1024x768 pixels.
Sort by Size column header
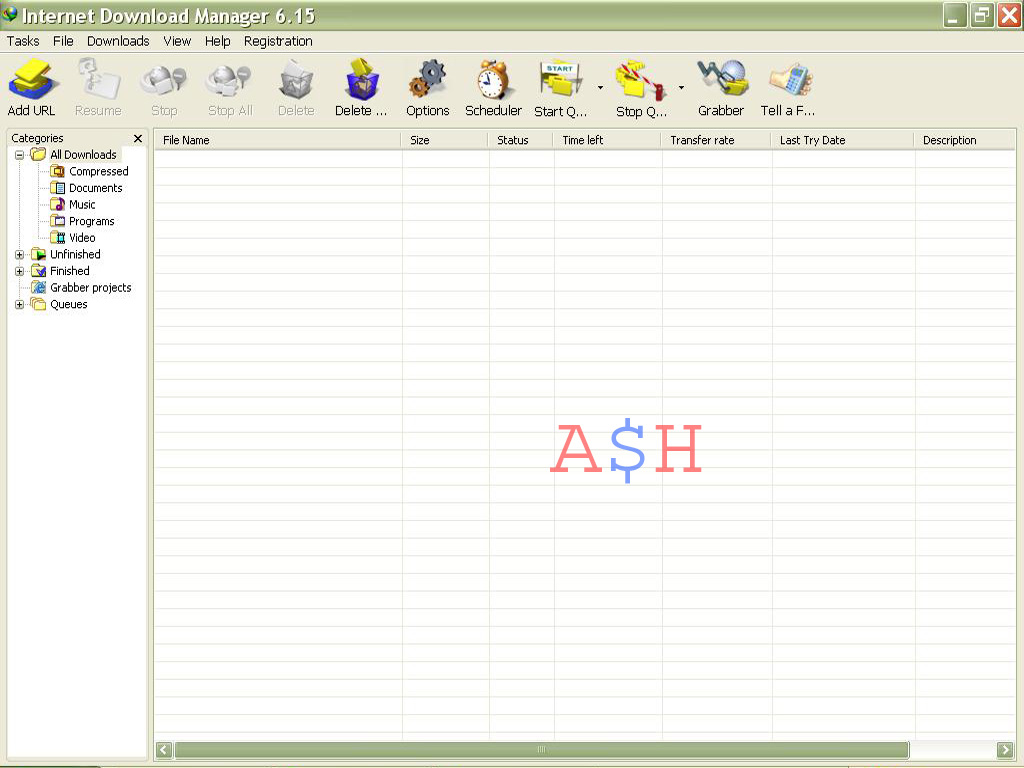pos(445,140)
